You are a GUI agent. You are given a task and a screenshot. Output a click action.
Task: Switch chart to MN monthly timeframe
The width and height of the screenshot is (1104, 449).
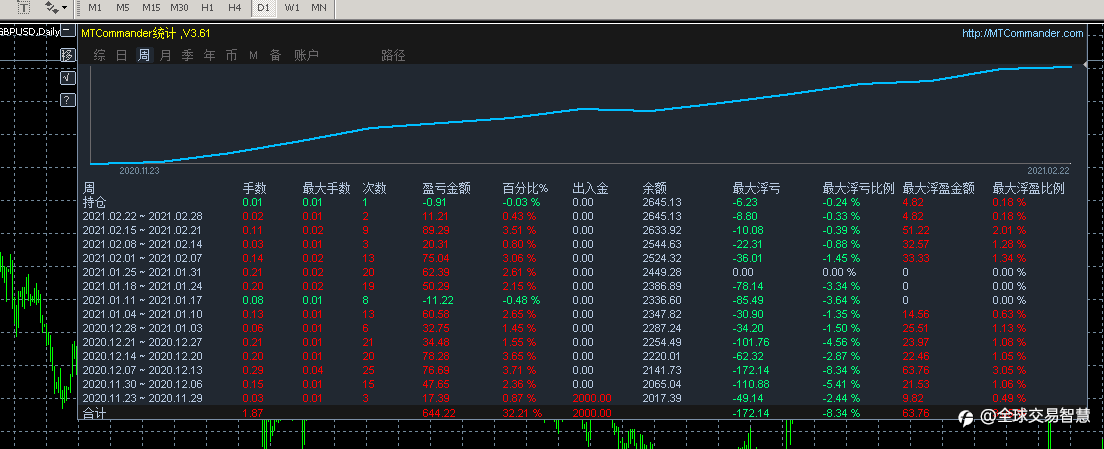click(318, 8)
